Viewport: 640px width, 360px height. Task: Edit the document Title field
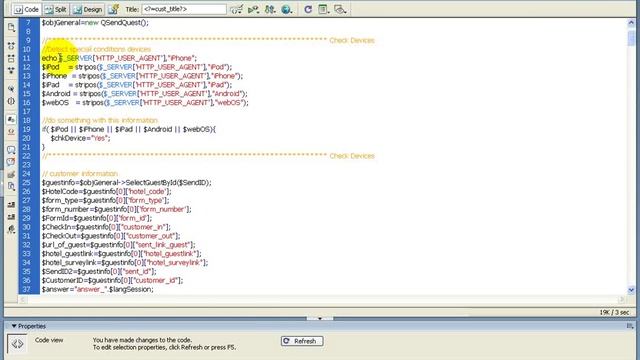tap(184, 9)
